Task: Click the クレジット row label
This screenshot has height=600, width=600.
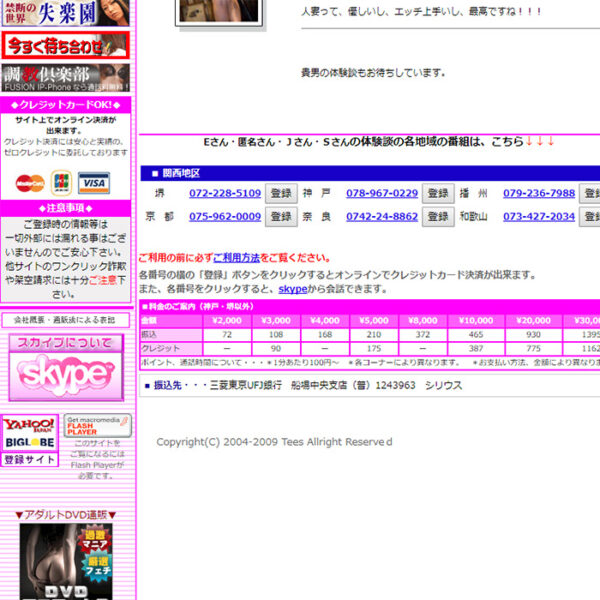Action: [171, 349]
